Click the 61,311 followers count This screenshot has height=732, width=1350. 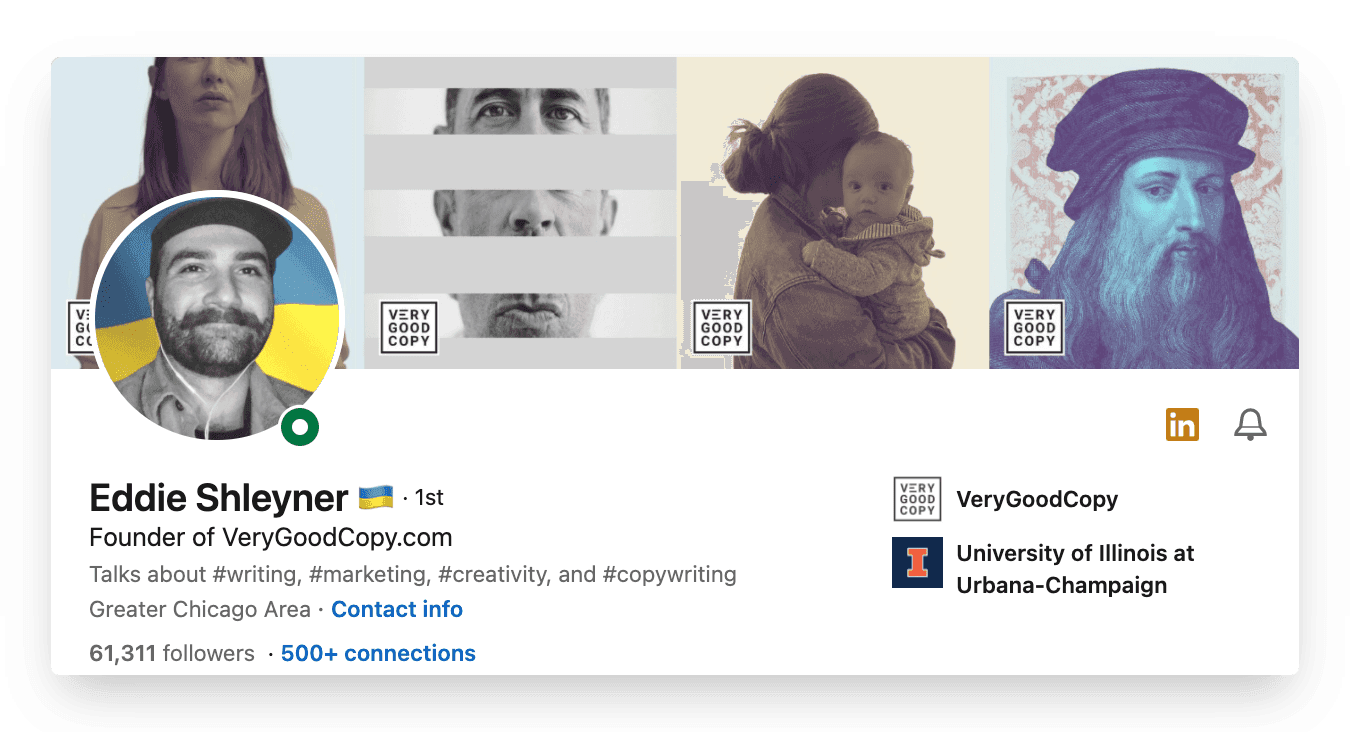(x=172, y=653)
